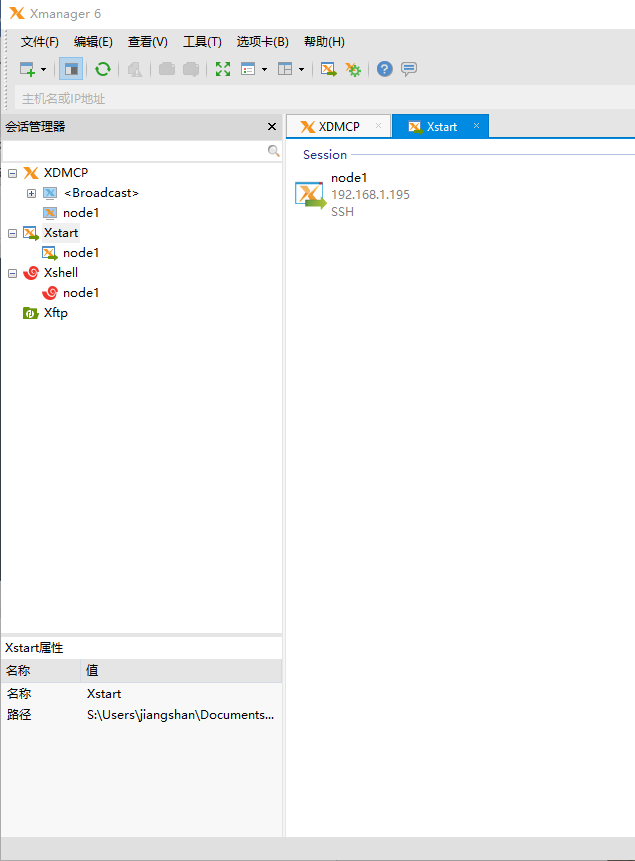Click the Session group header

pyautogui.click(x=325, y=155)
